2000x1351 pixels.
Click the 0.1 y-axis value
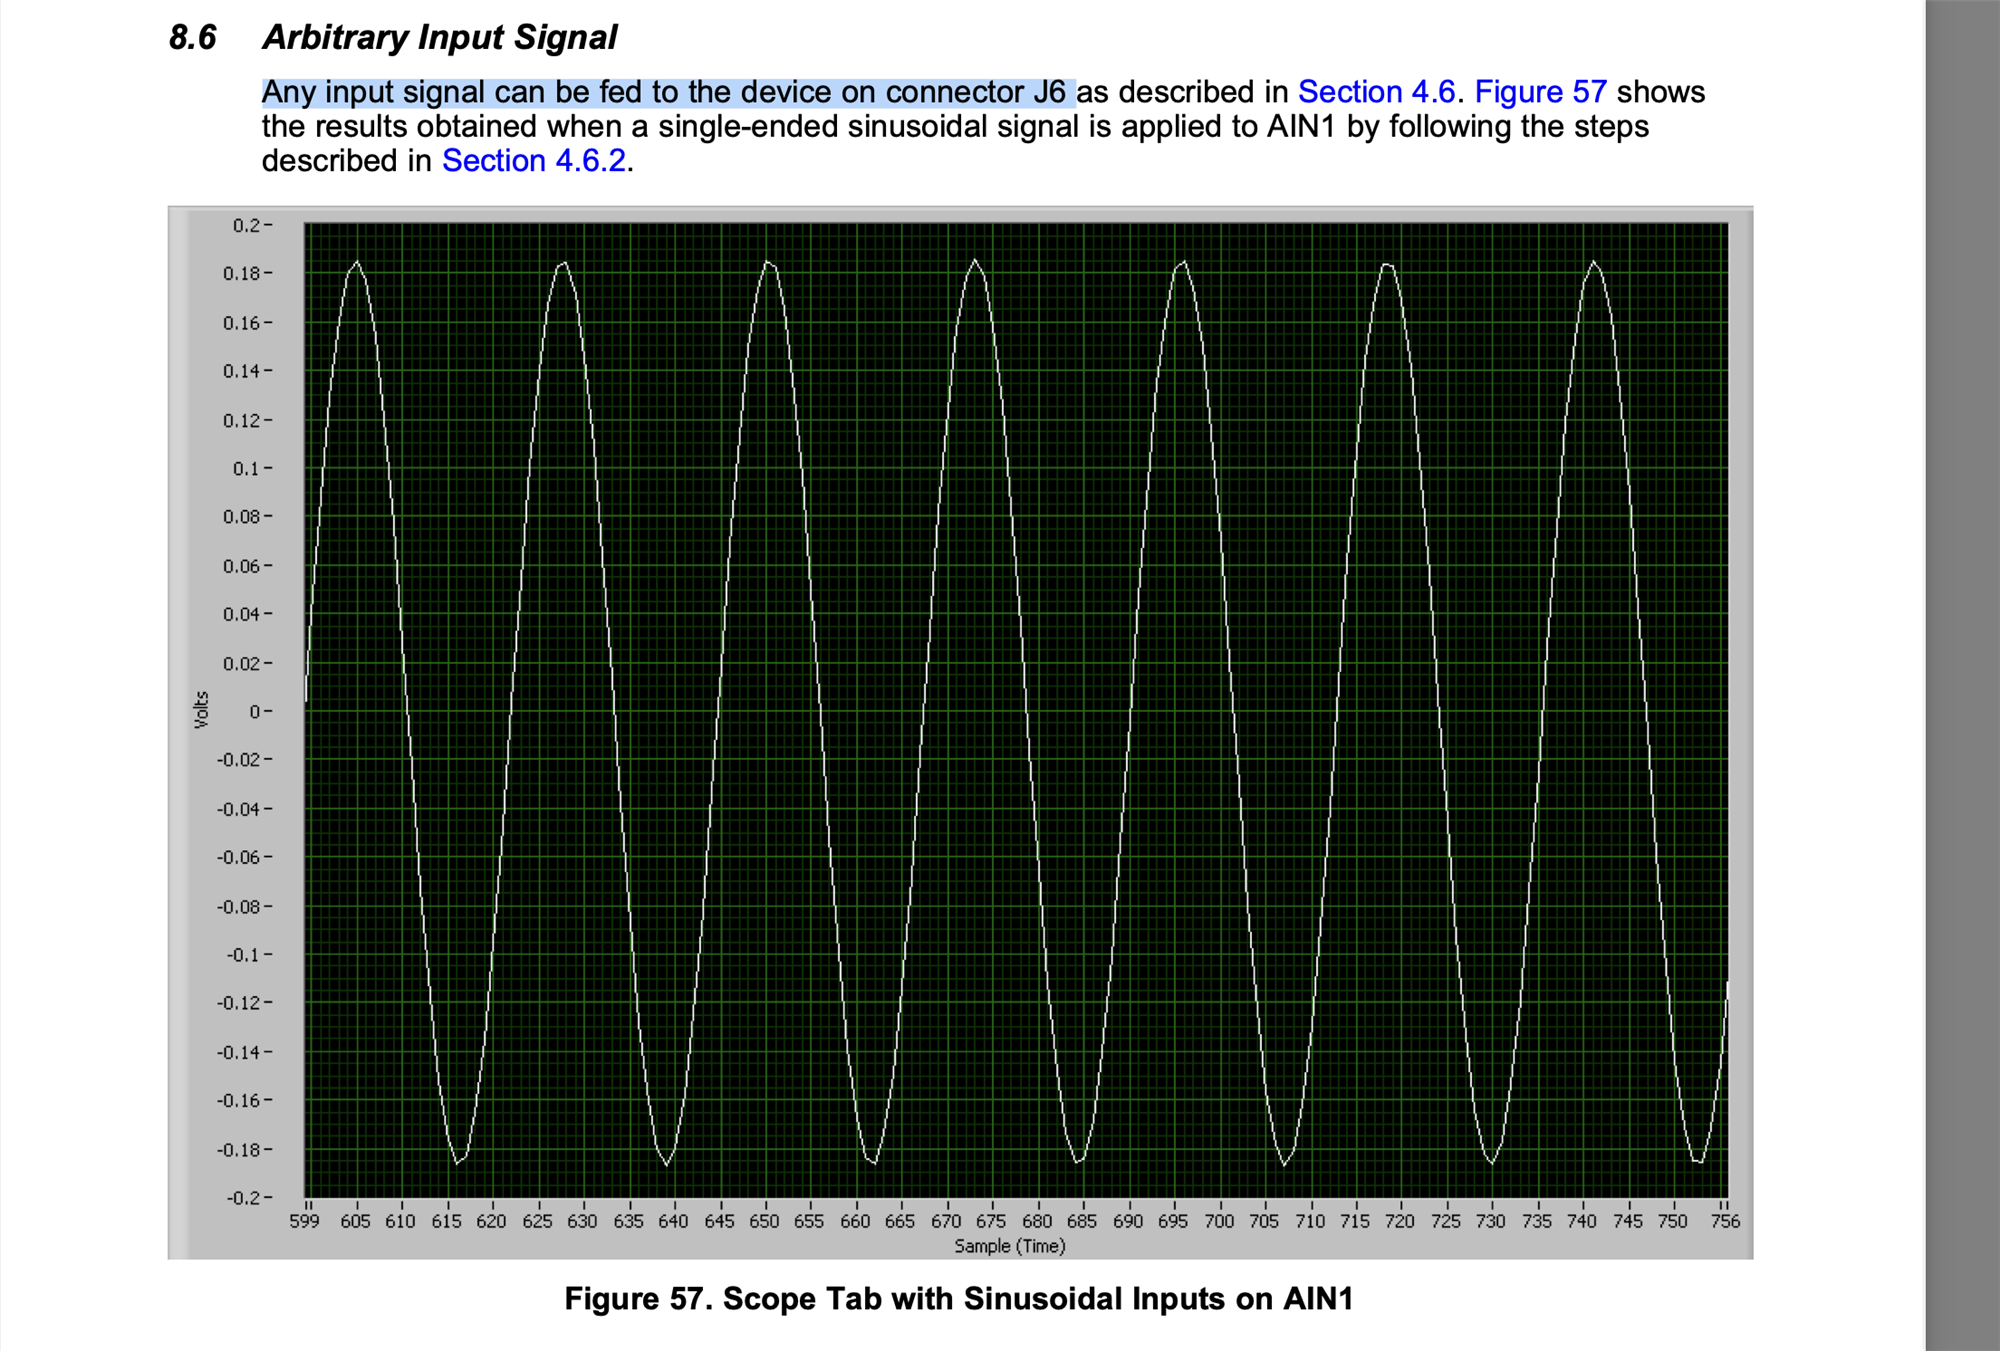tap(248, 468)
